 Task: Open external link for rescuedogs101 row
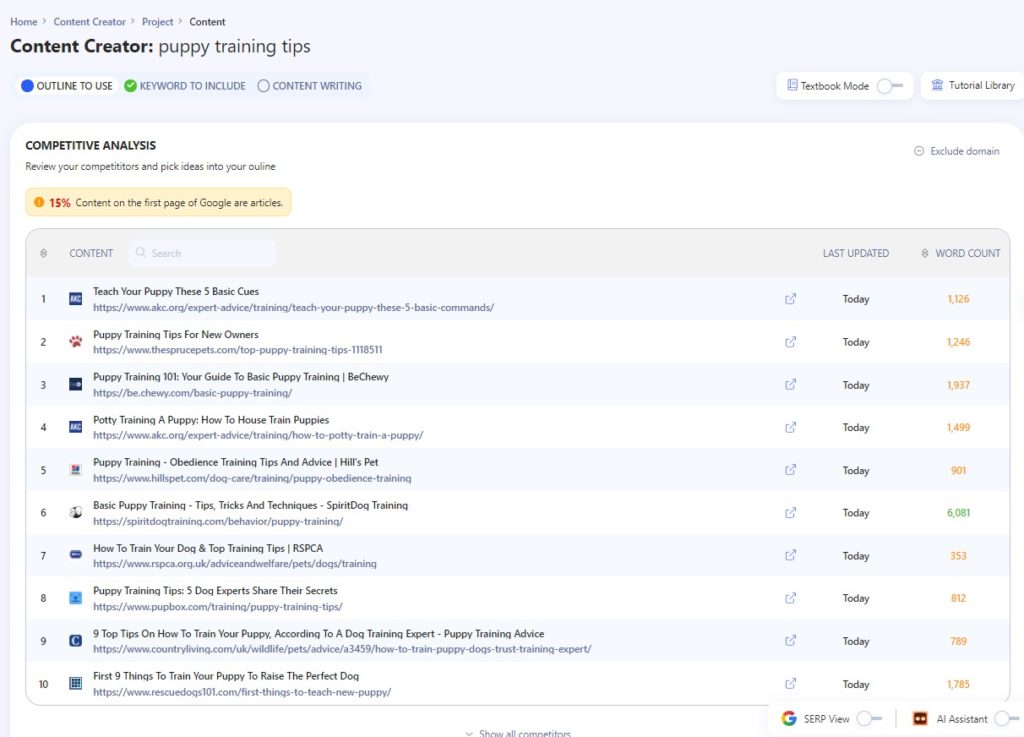pyautogui.click(x=790, y=684)
